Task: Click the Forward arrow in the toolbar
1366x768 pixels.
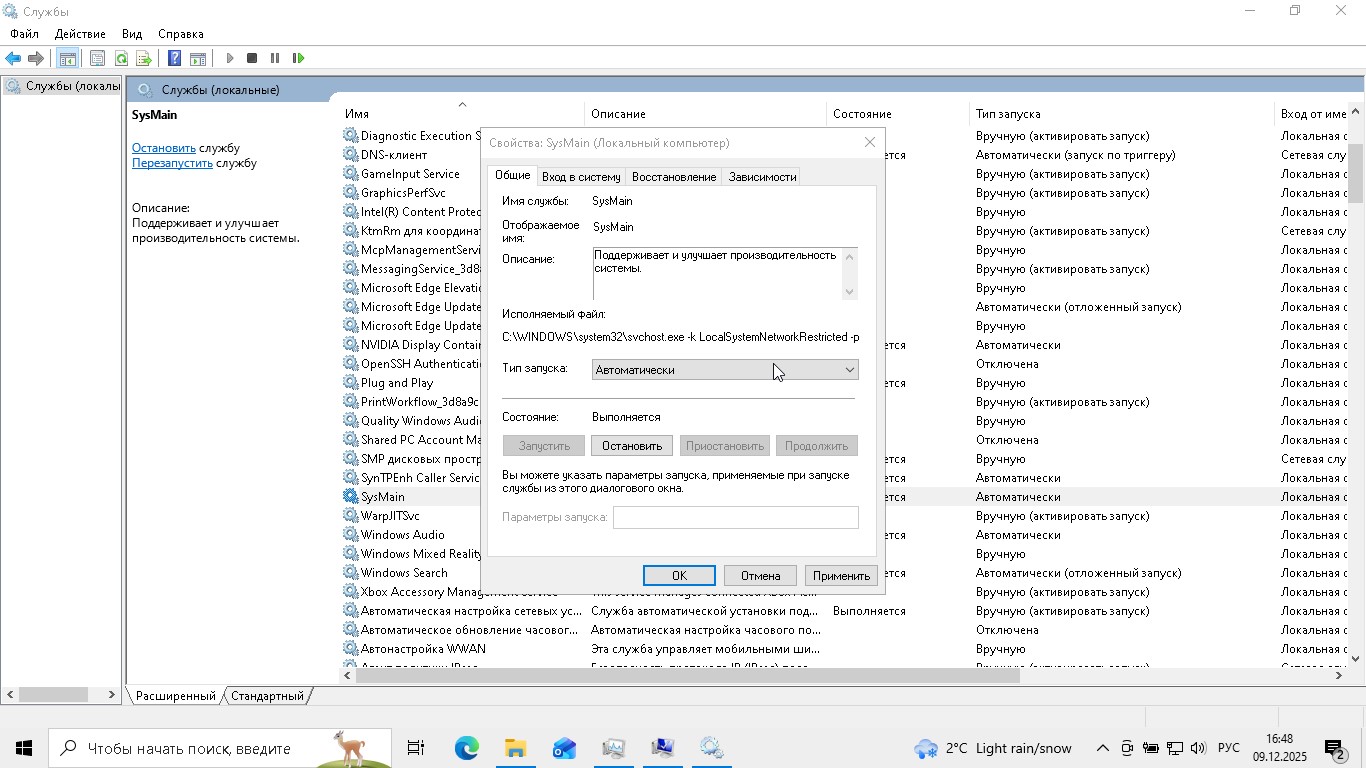Action: (36, 58)
